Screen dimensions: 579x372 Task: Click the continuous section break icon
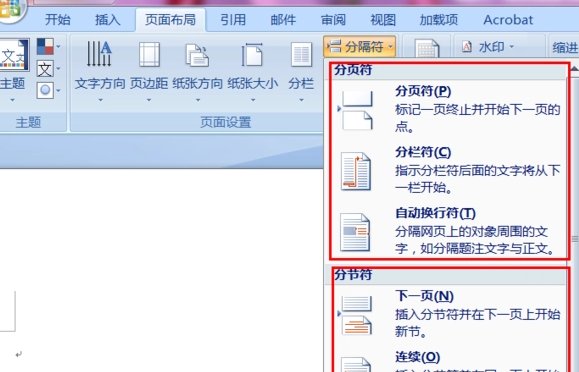(x=355, y=364)
